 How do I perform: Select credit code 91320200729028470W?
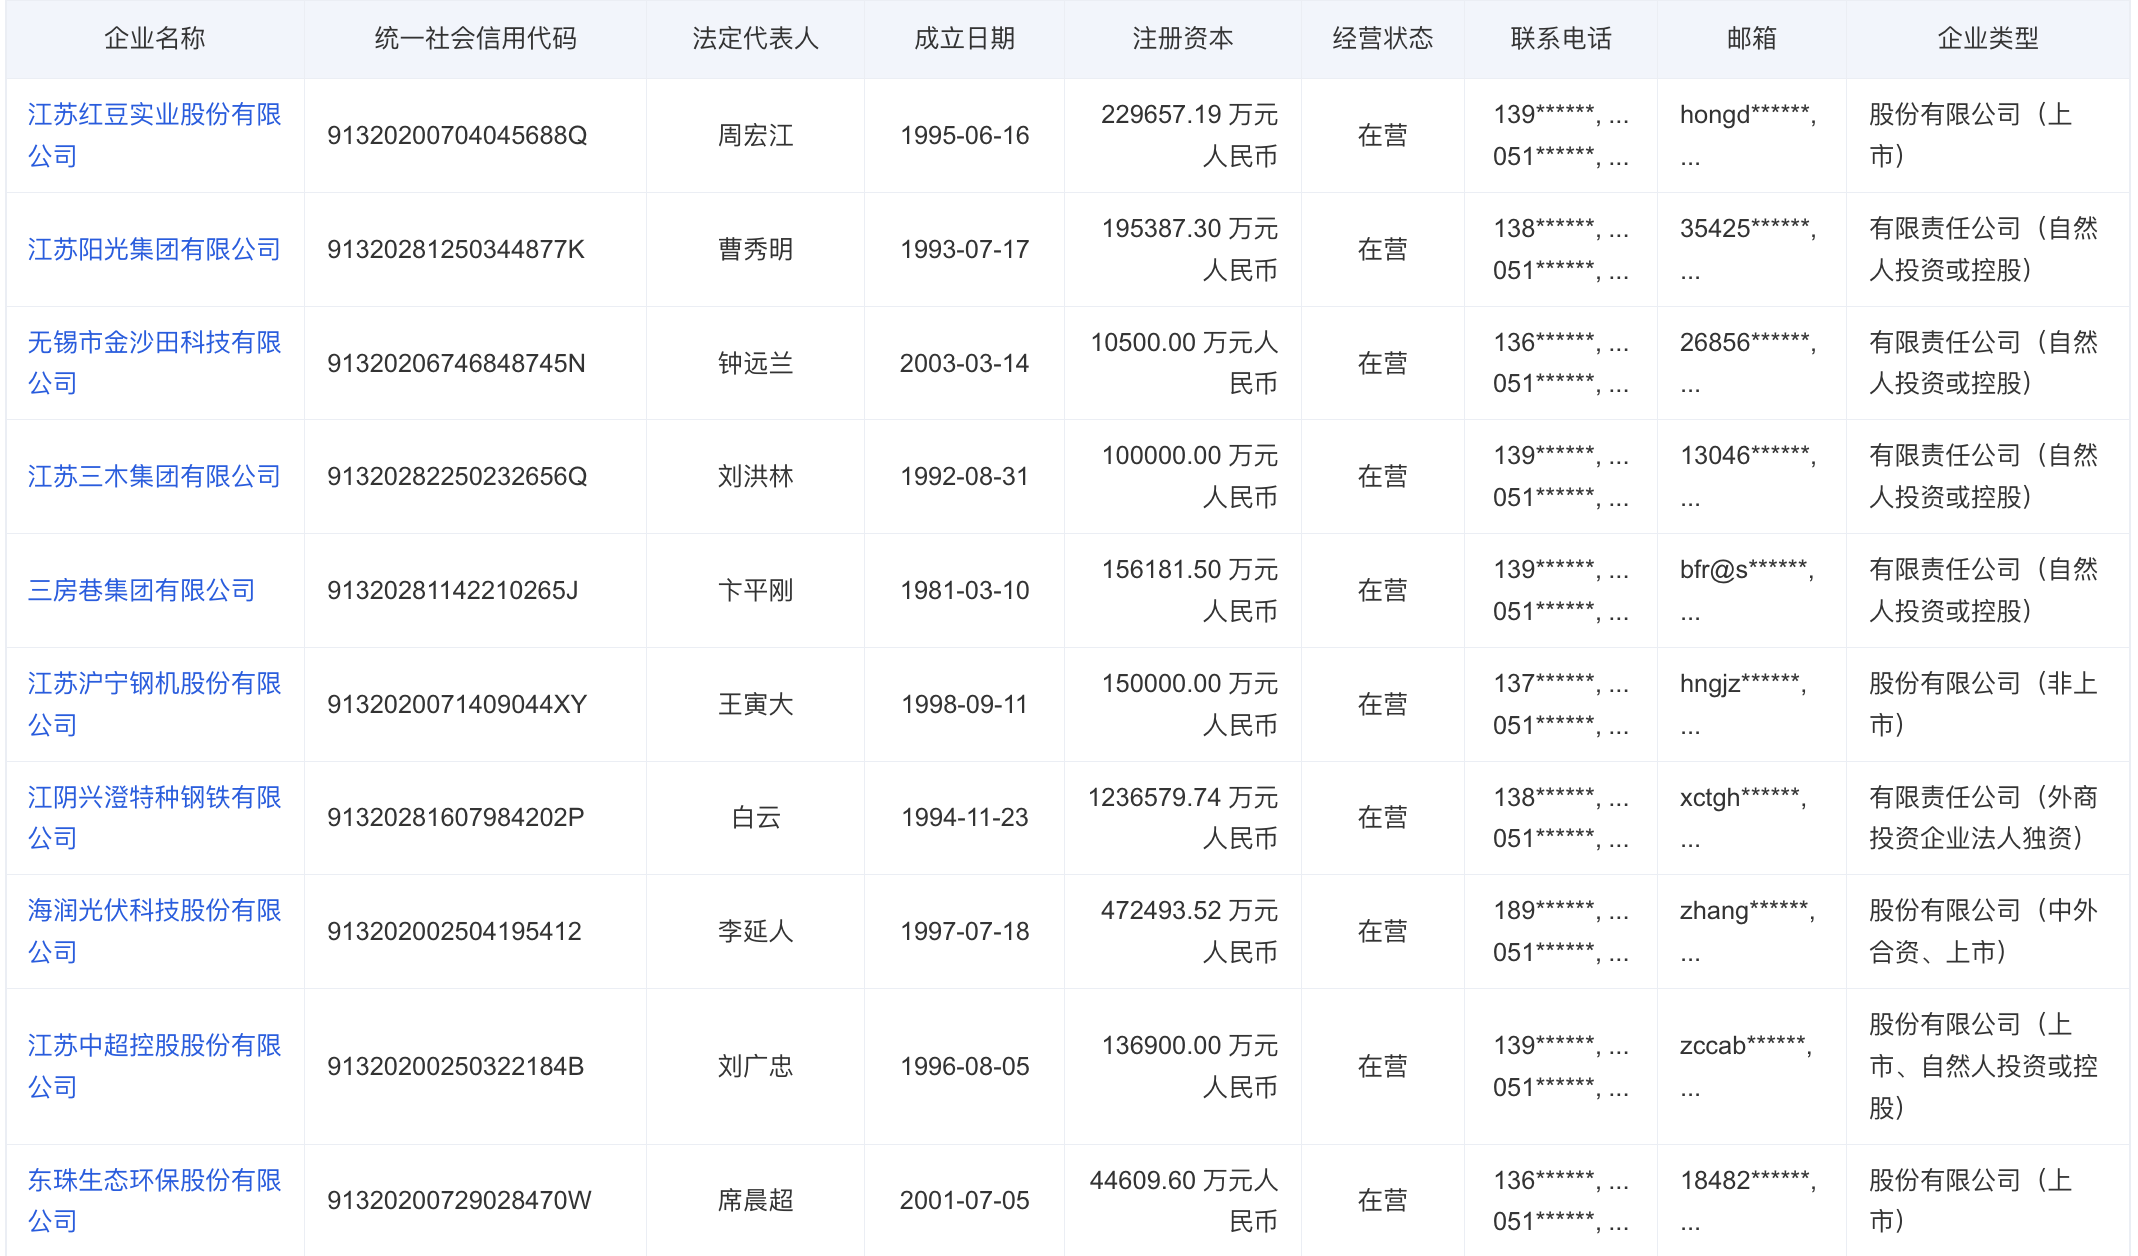tap(459, 1200)
